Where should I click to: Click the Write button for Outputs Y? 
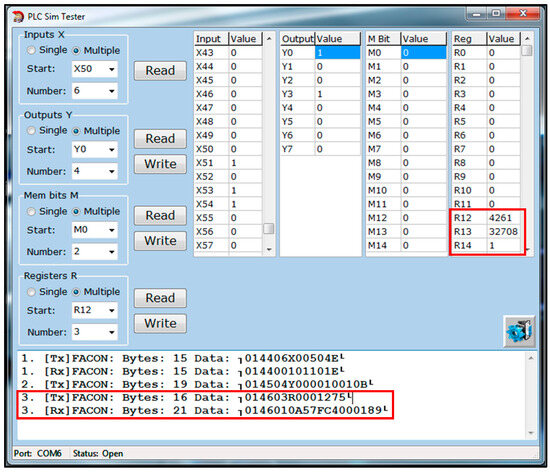160,164
